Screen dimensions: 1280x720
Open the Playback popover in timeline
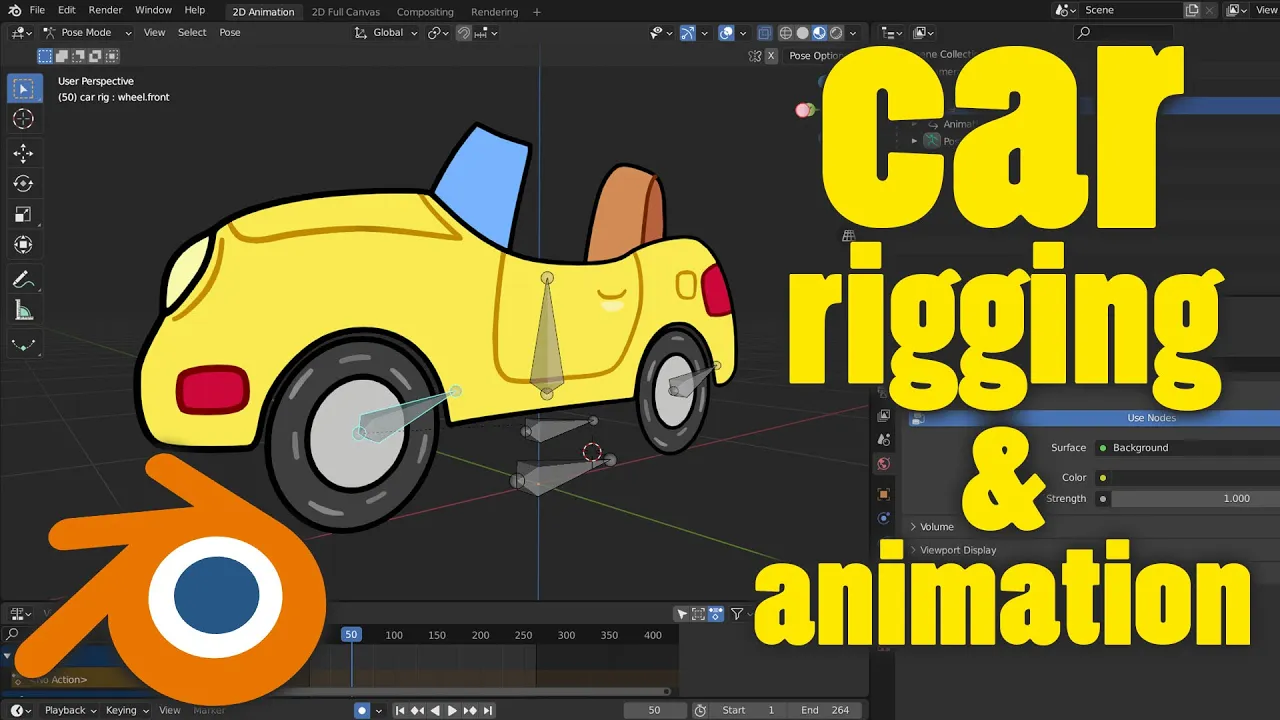click(70, 710)
